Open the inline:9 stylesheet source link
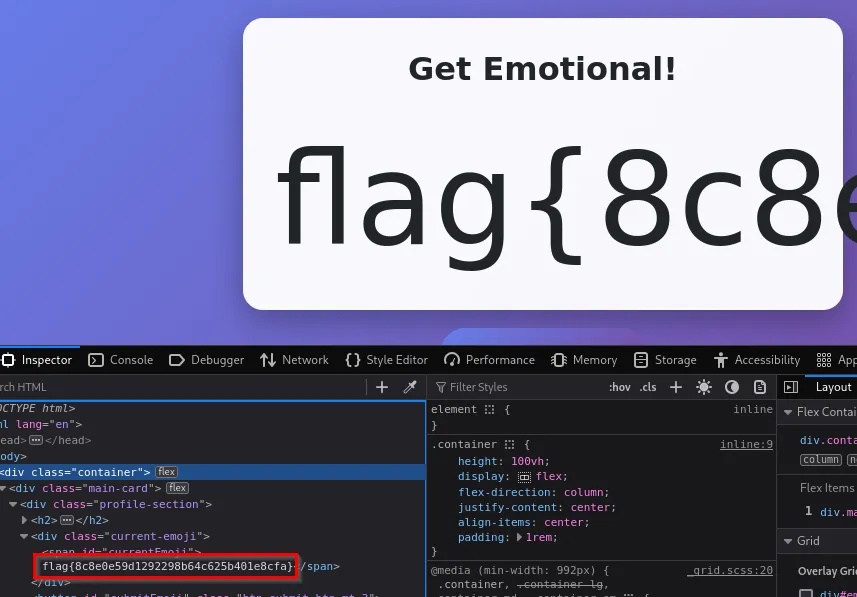This screenshot has height=597, width=857. click(746, 444)
